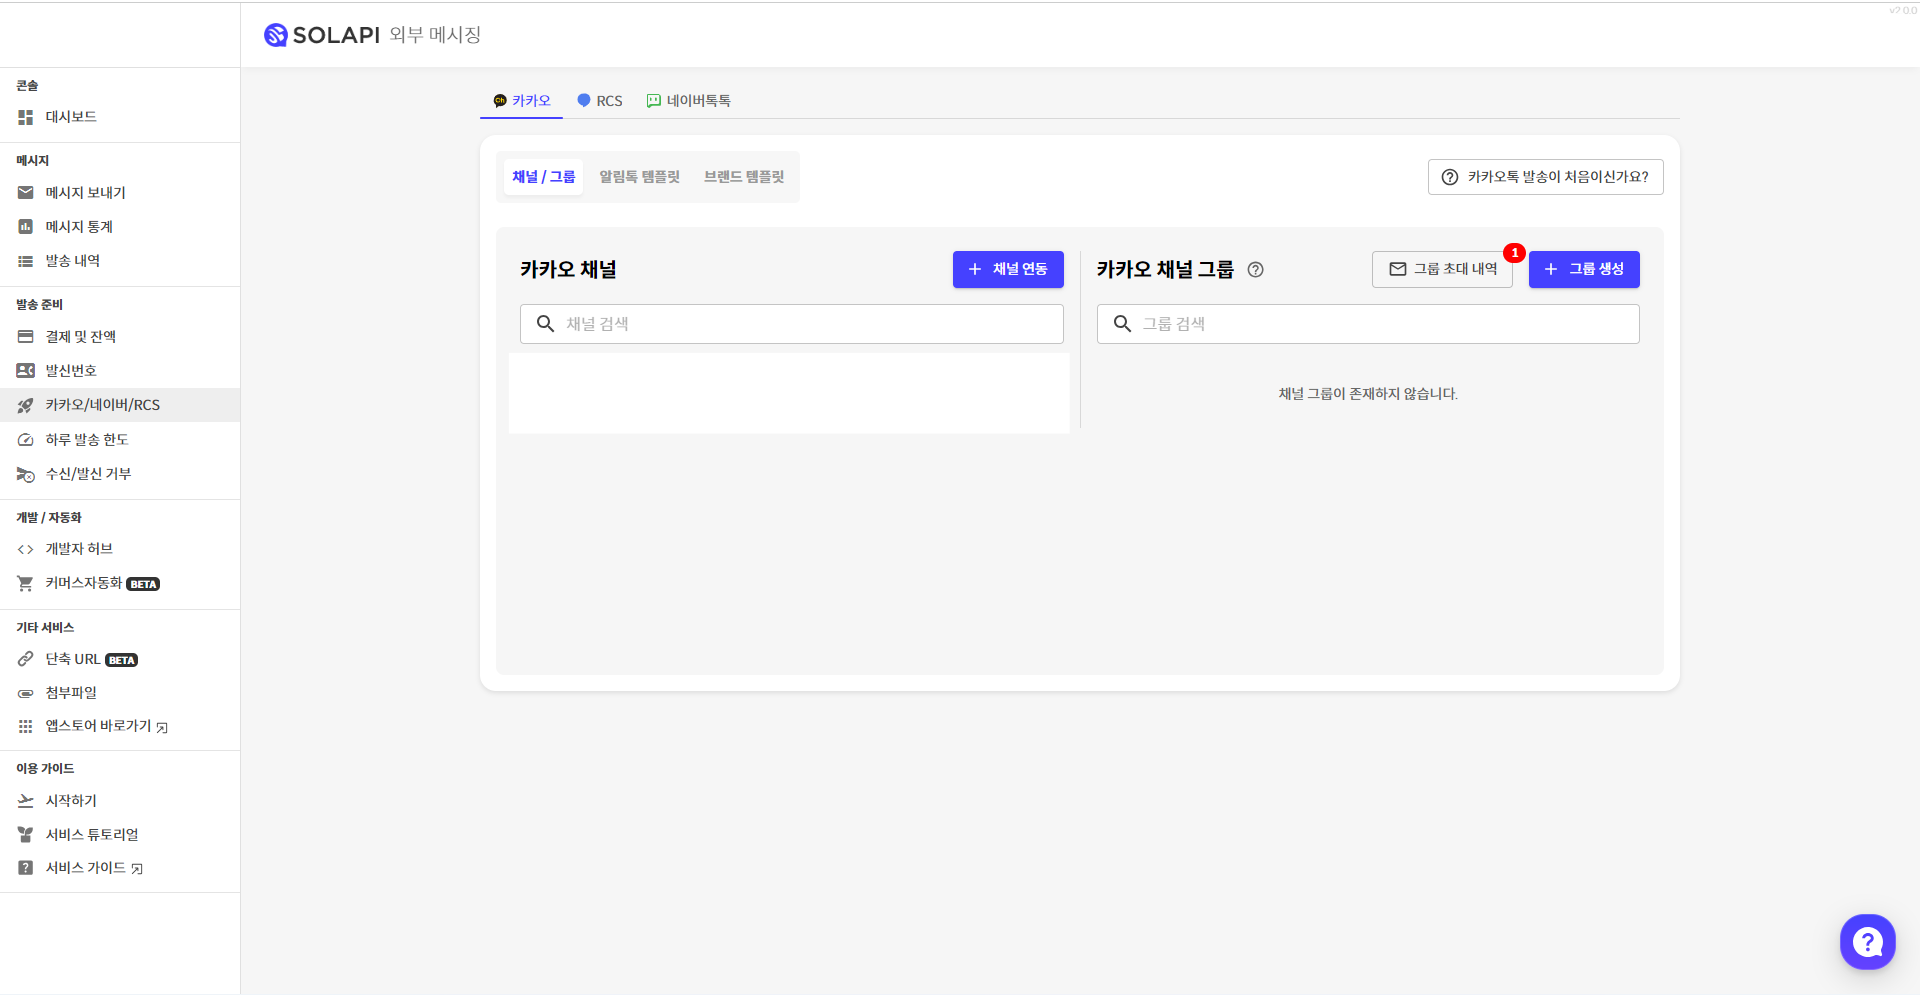Open 개발자 허브 menu item

coord(120,549)
